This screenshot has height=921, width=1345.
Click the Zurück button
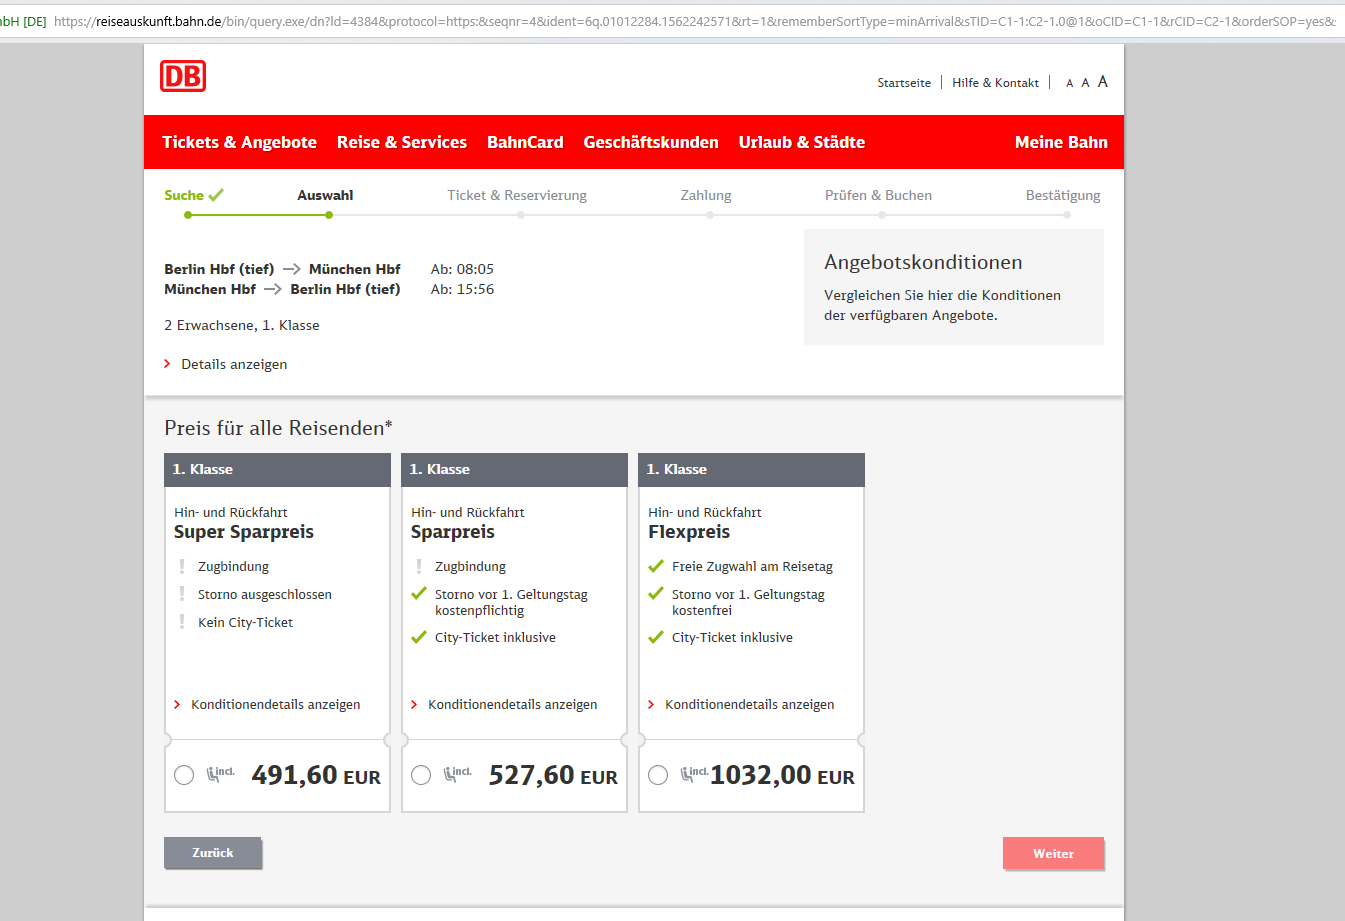coord(212,852)
